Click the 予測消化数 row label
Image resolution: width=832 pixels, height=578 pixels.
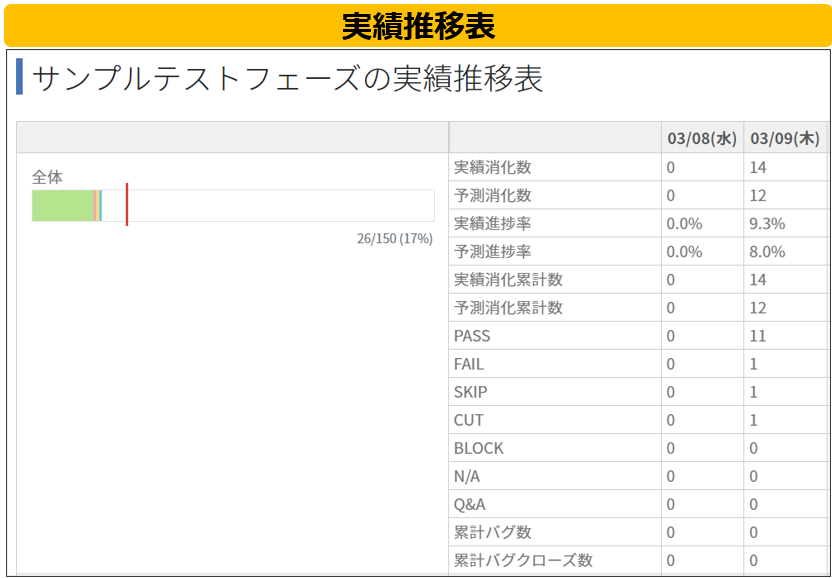click(x=492, y=195)
